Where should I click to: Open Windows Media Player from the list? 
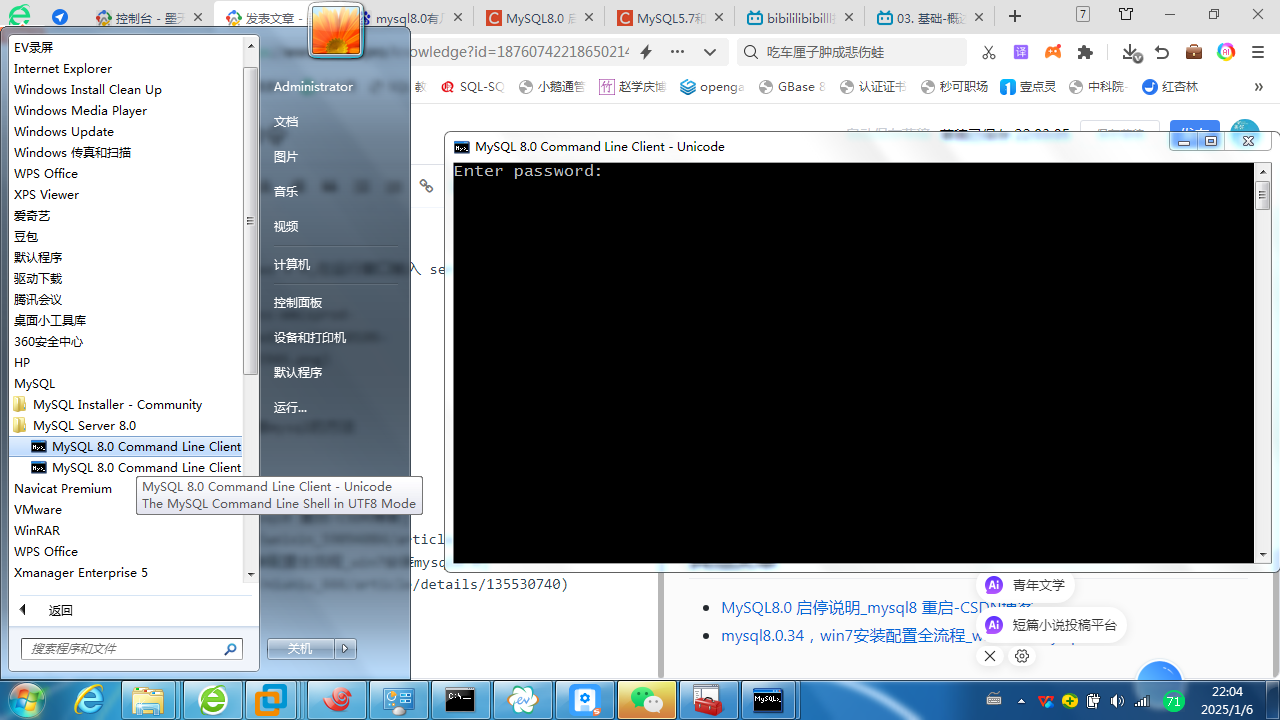80,111
